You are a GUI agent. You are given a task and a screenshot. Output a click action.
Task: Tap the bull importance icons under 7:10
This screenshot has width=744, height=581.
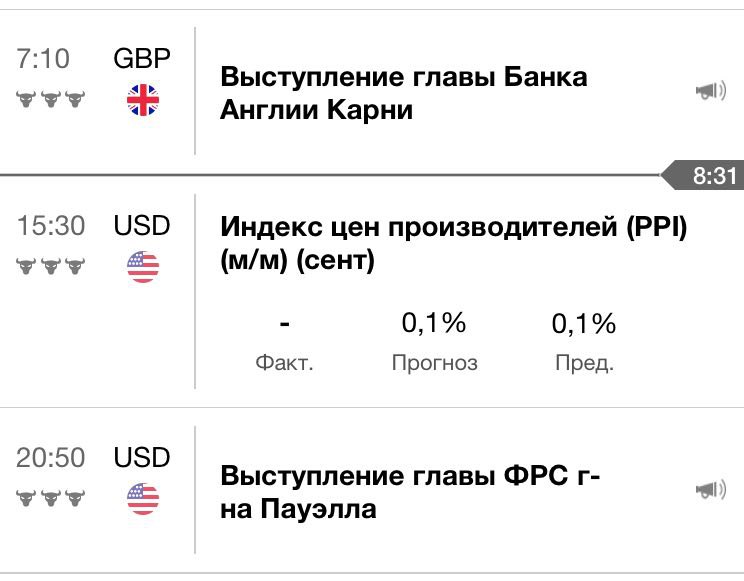[50, 99]
